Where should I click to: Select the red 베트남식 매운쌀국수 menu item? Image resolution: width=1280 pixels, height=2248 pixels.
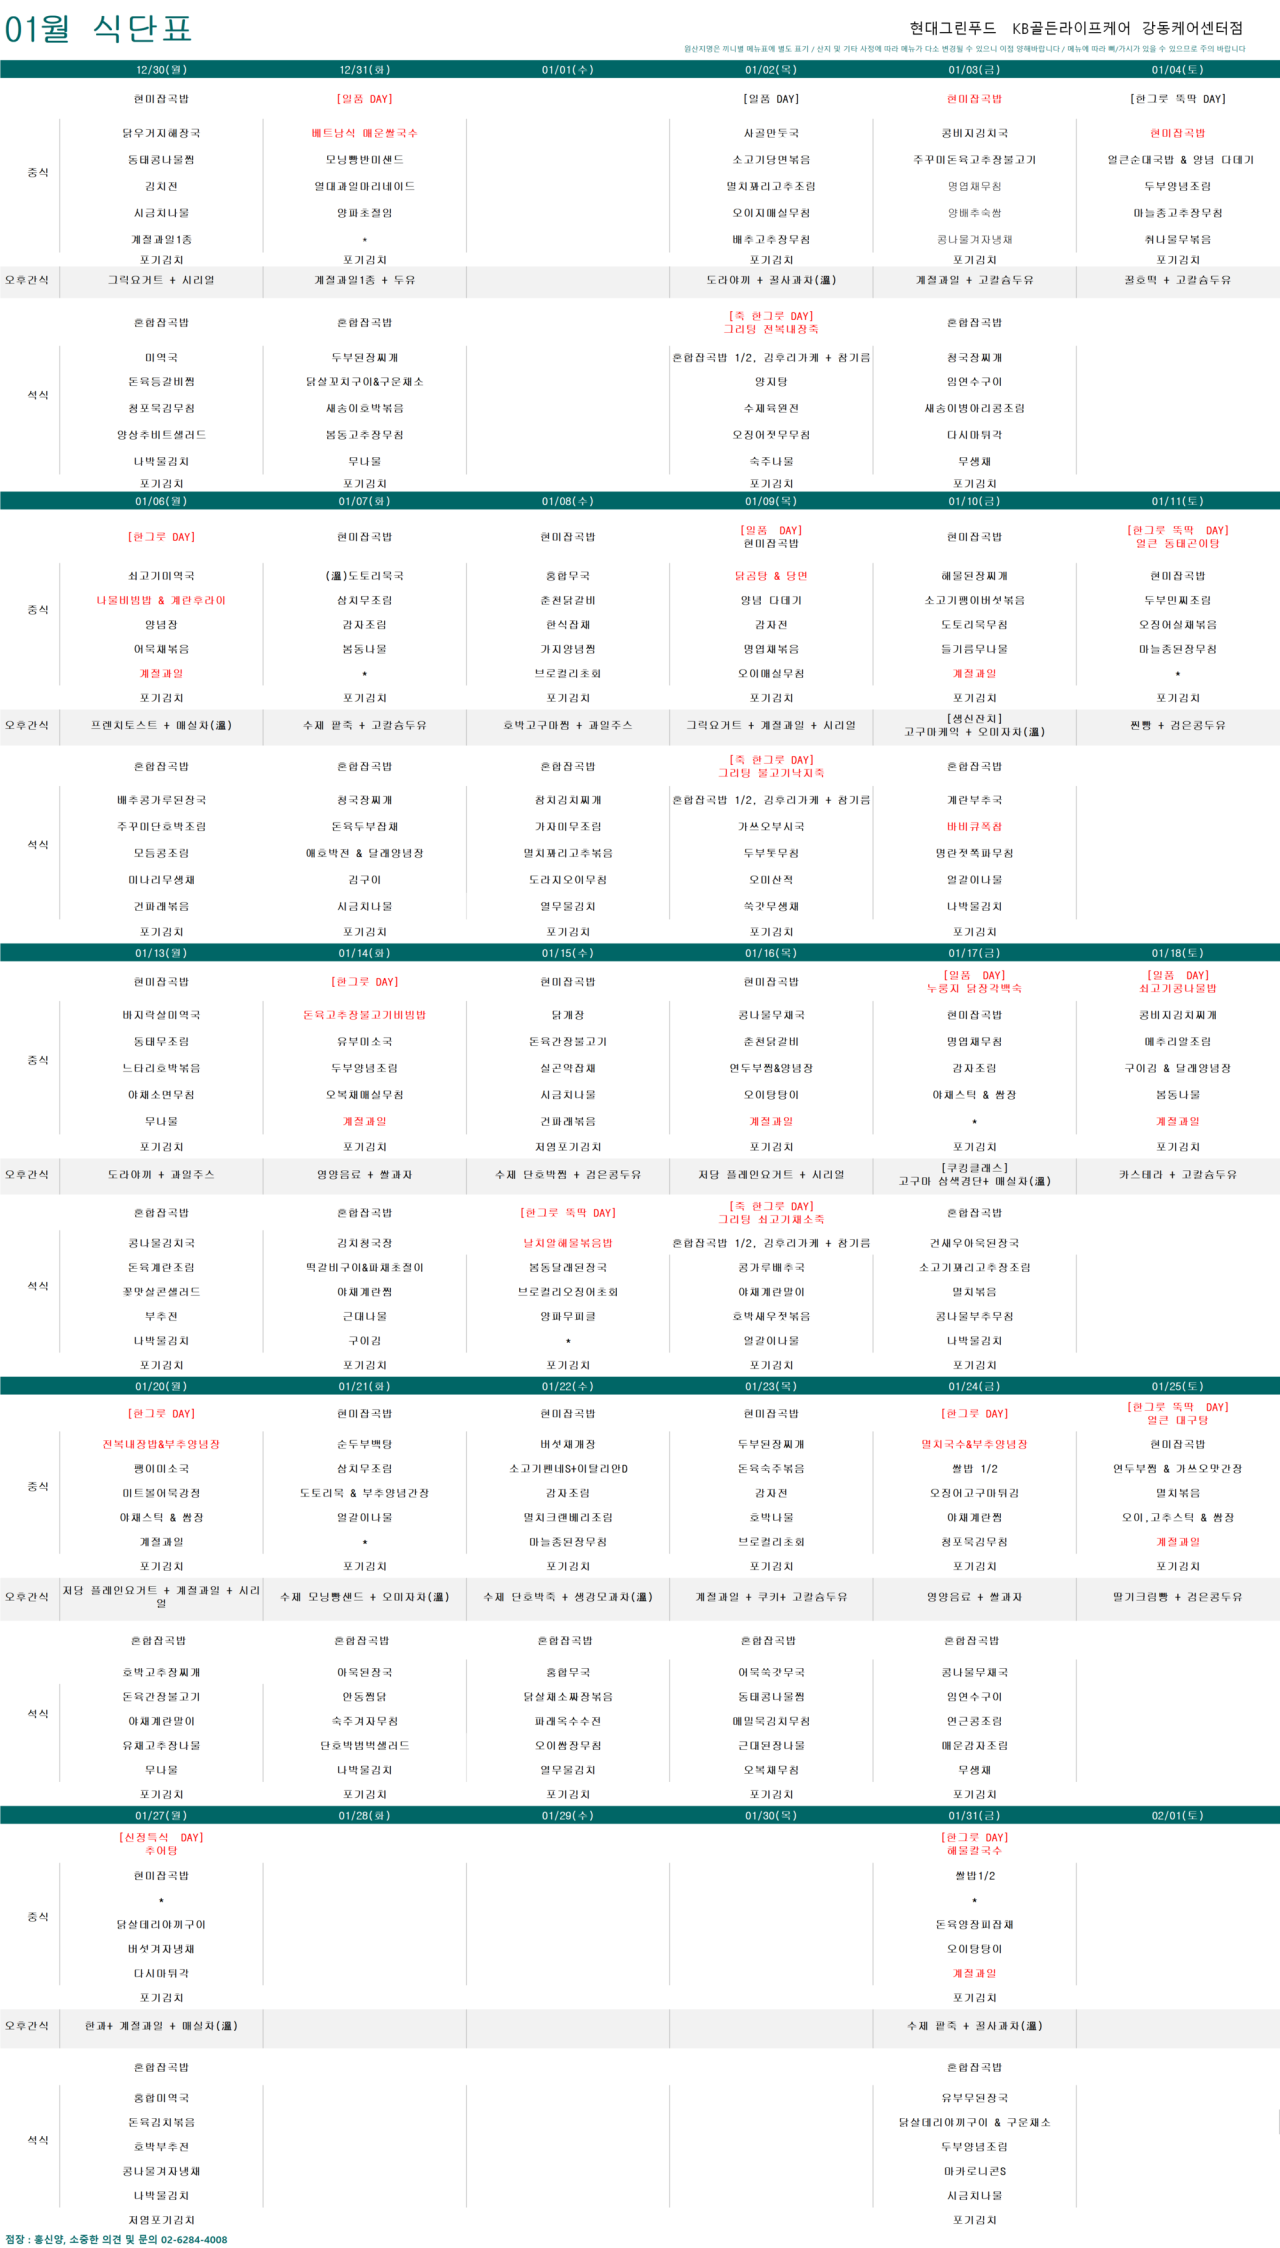(x=364, y=133)
